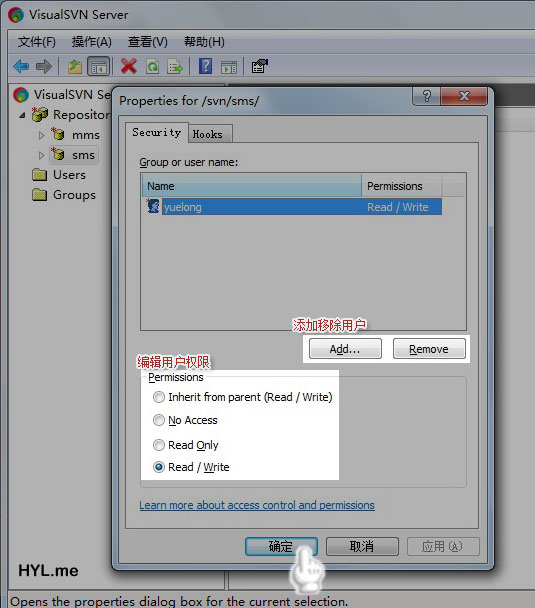Switch to the Security tab

tap(157, 133)
